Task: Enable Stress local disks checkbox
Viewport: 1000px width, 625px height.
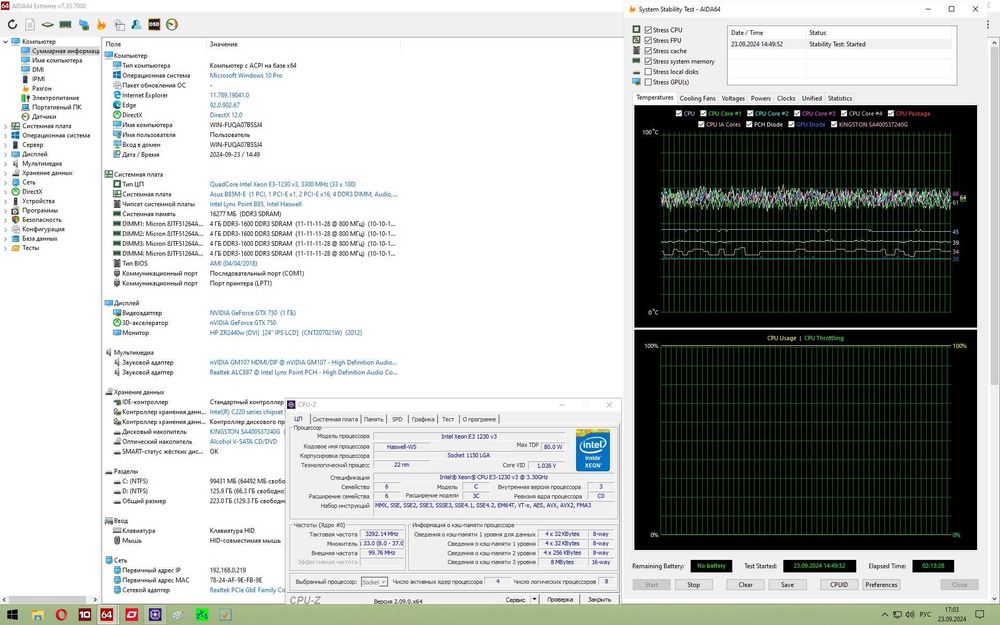Action: [x=648, y=72]
